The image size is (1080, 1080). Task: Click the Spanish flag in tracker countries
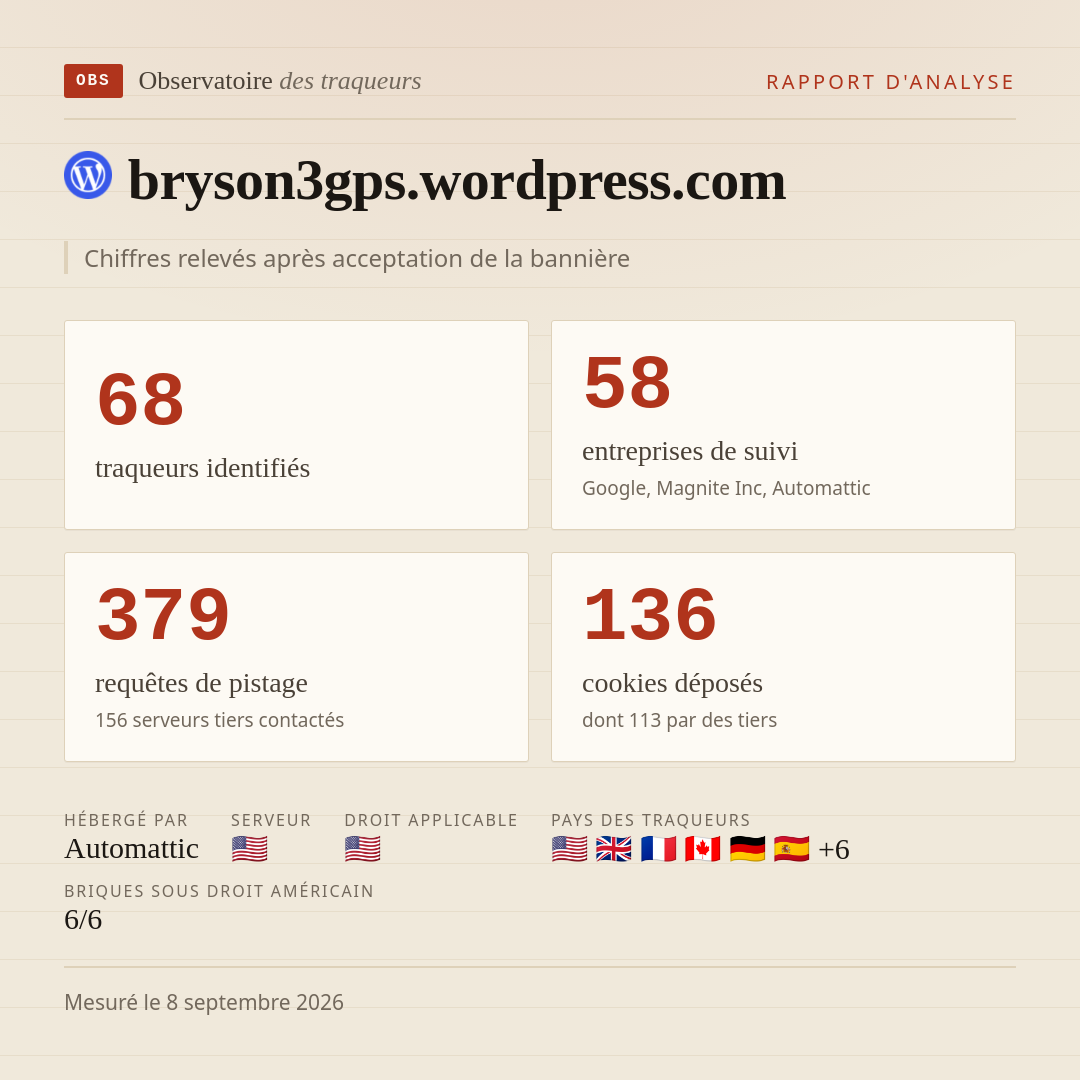[791, 849]
